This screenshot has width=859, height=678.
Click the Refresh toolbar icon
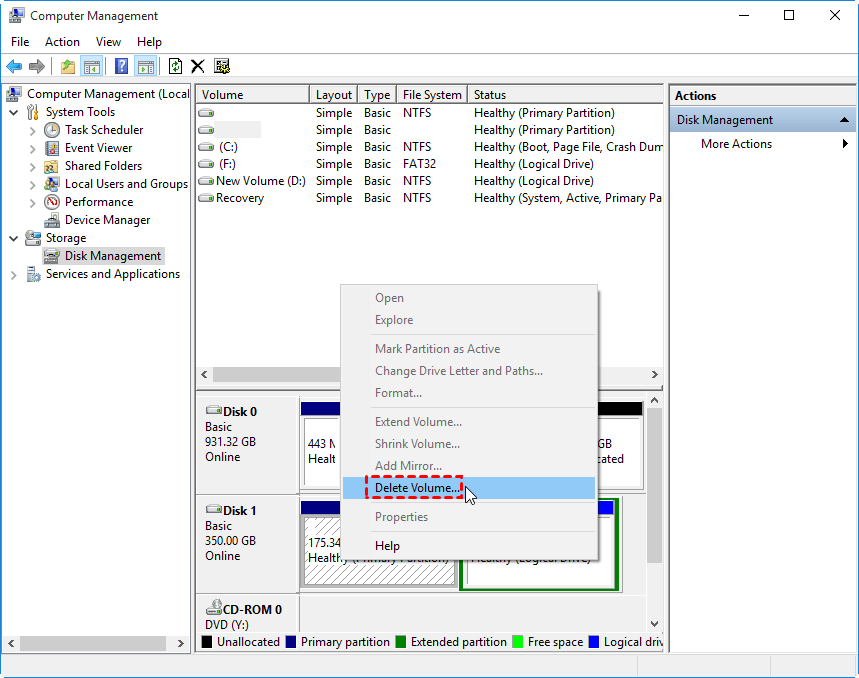(175, 67)
